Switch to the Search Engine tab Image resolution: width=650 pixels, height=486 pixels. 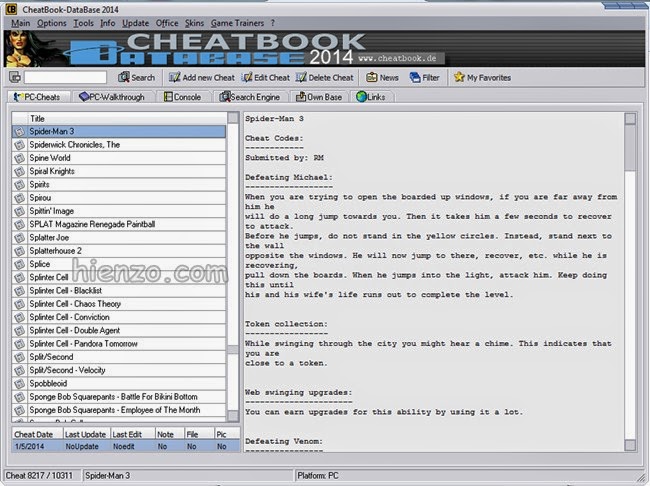click(250, 97)
